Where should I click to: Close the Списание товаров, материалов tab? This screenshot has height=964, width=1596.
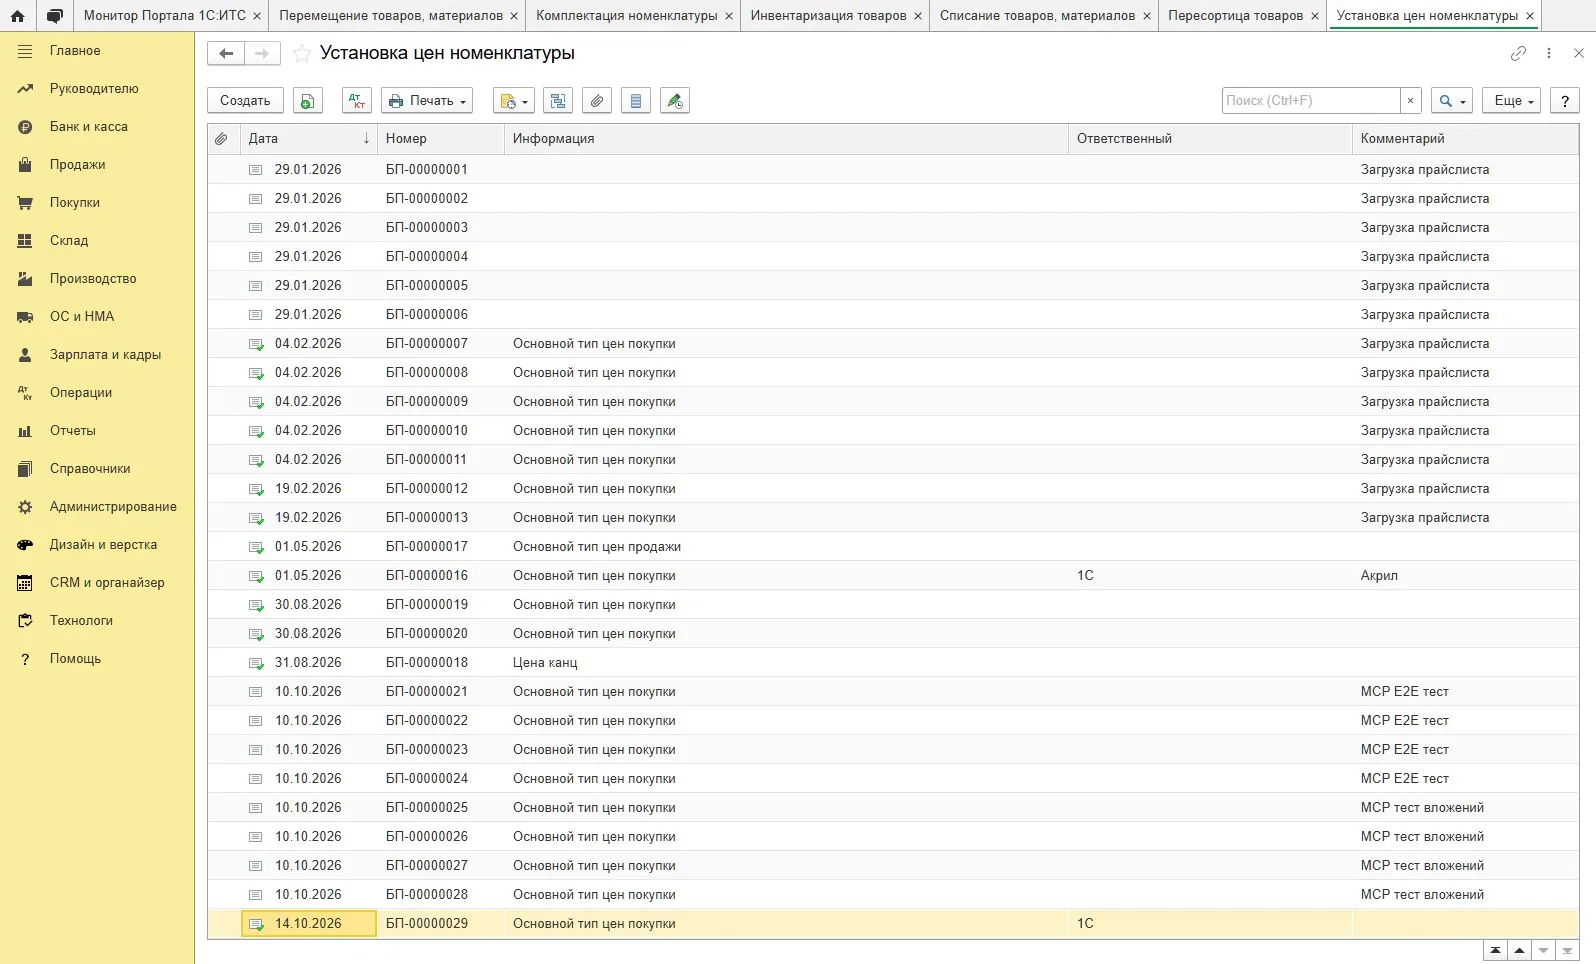pos(1147,16)
